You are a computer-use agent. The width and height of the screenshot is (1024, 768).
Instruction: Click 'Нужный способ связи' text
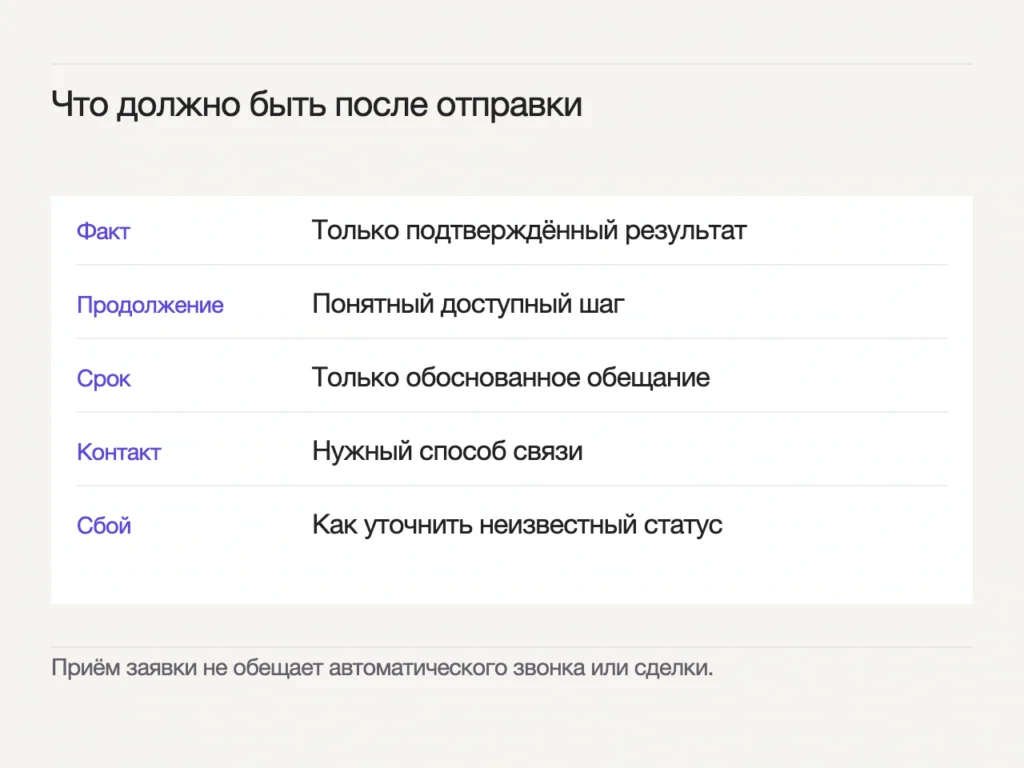point(447,451)
